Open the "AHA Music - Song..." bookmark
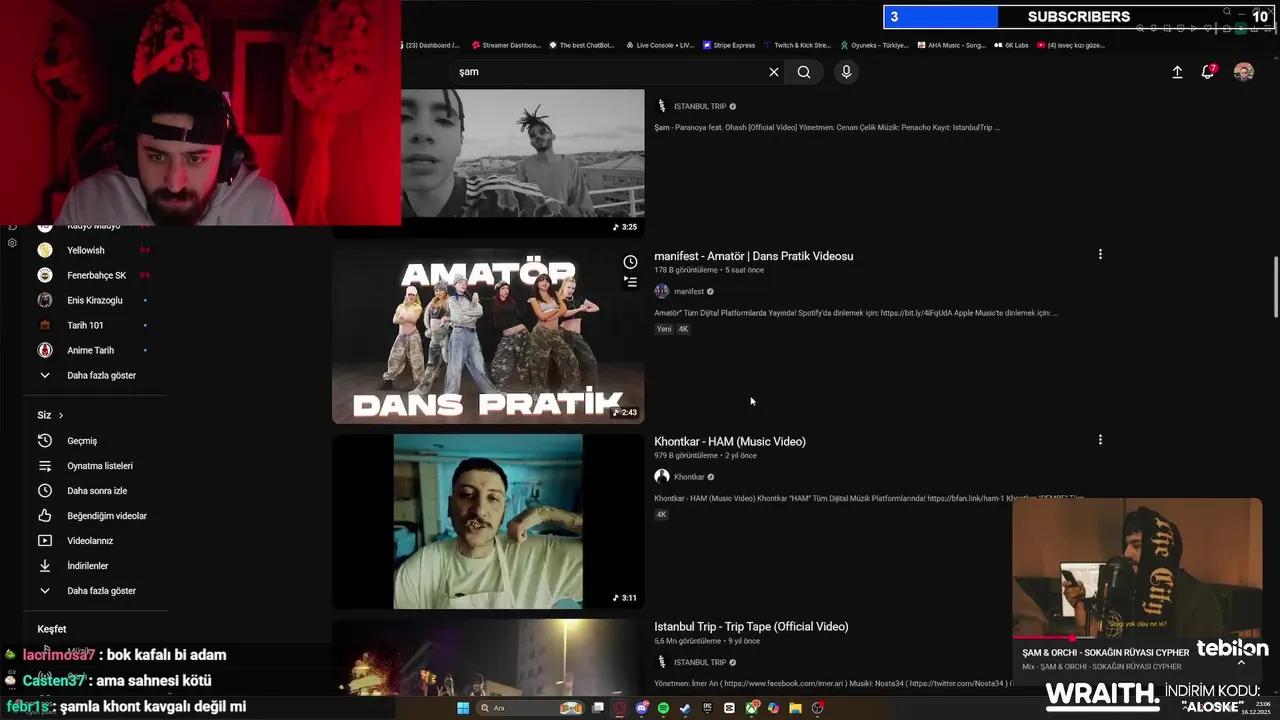This screenshot has width=1280, height=720. tap(951, 45)
